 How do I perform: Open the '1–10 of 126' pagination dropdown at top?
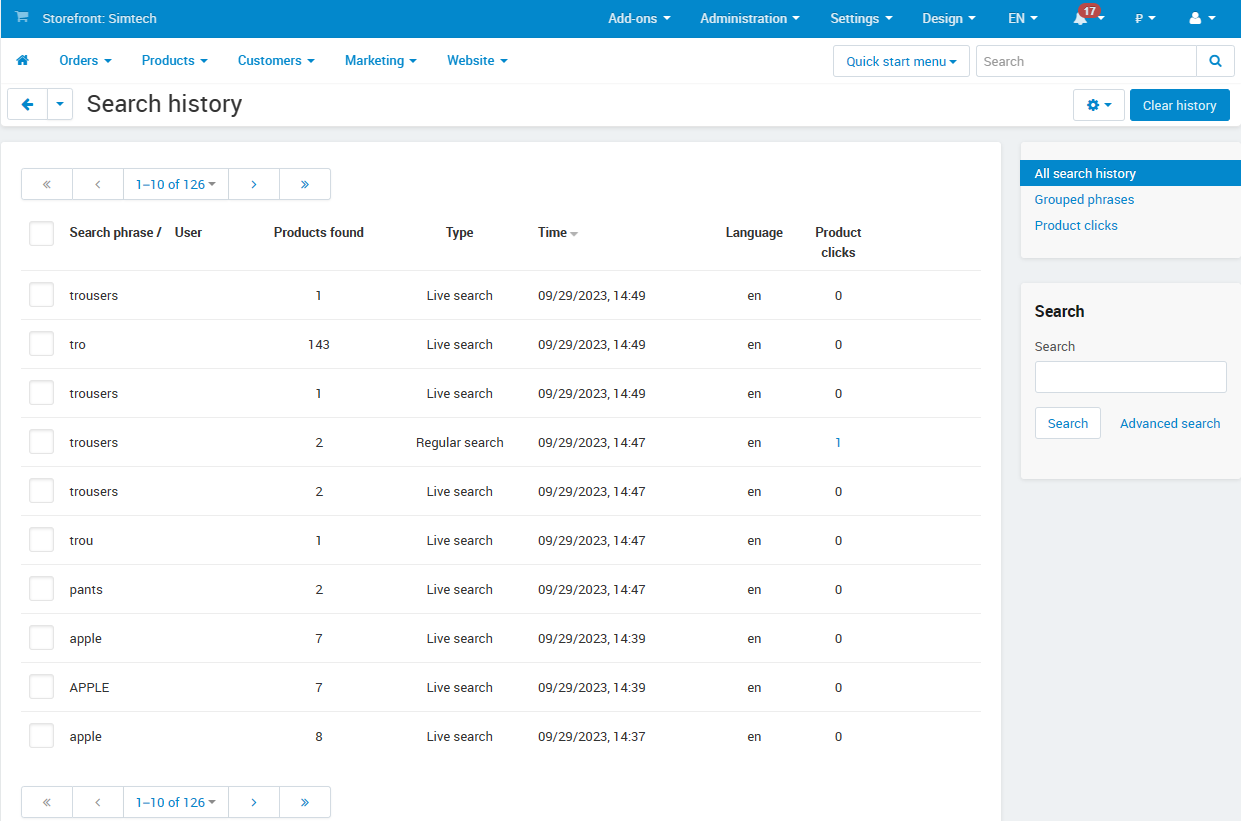tap(176, 184)
